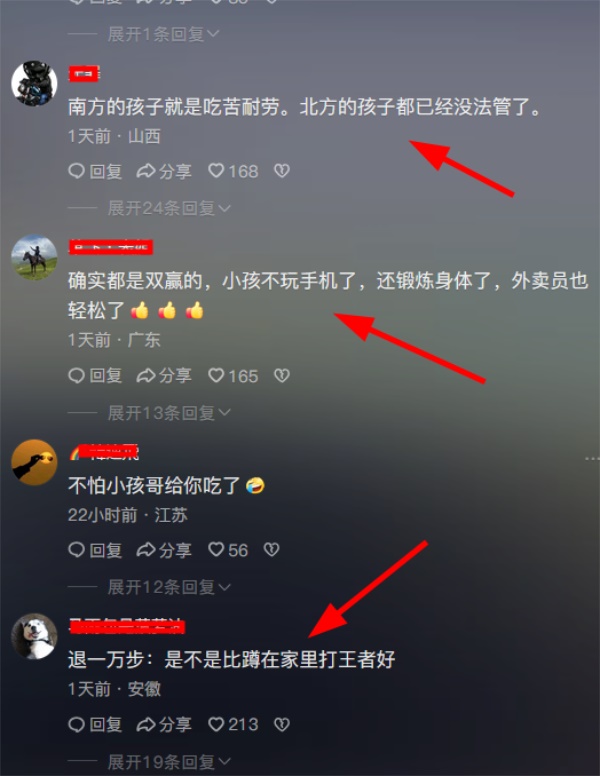Like the Shanxi comment with 168 likes
The height and width of the screenshot is (776, 600).
[x=233, y=171]
